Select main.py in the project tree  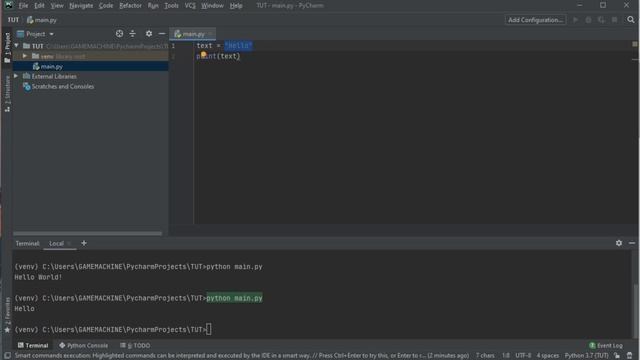point(91,66)
